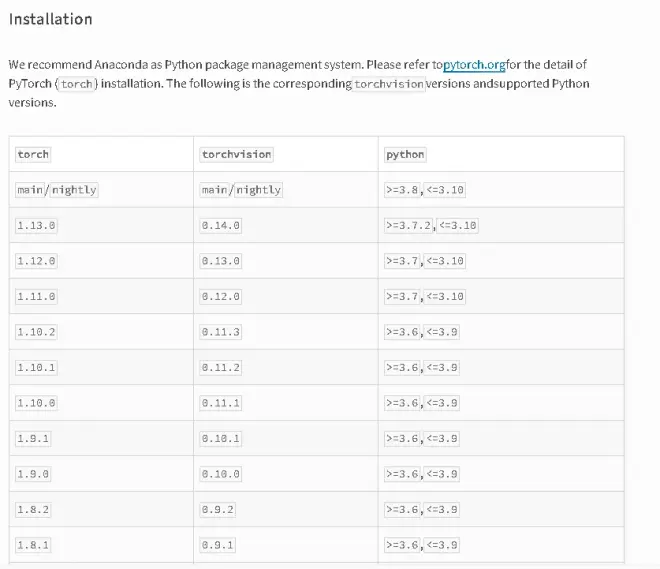Click torchvision version 0.12.0 cell
Image resolution: width=660 pixels, height=569 pixels.
(x=221, y=297)
